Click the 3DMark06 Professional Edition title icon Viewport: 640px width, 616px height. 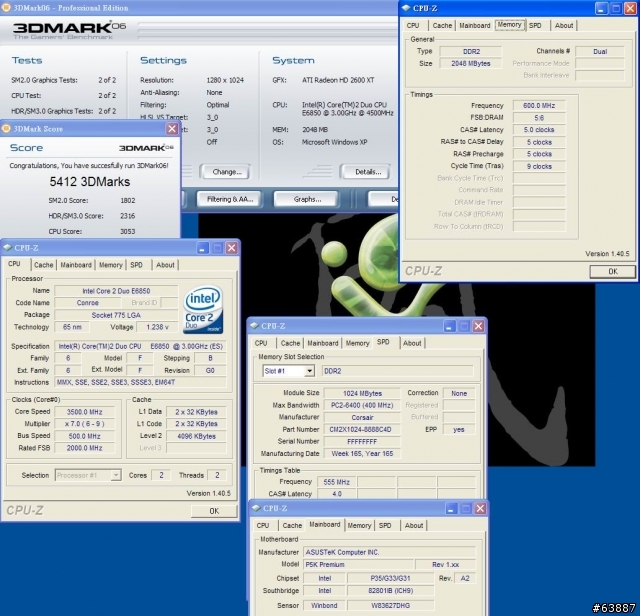tap(6, 7)
